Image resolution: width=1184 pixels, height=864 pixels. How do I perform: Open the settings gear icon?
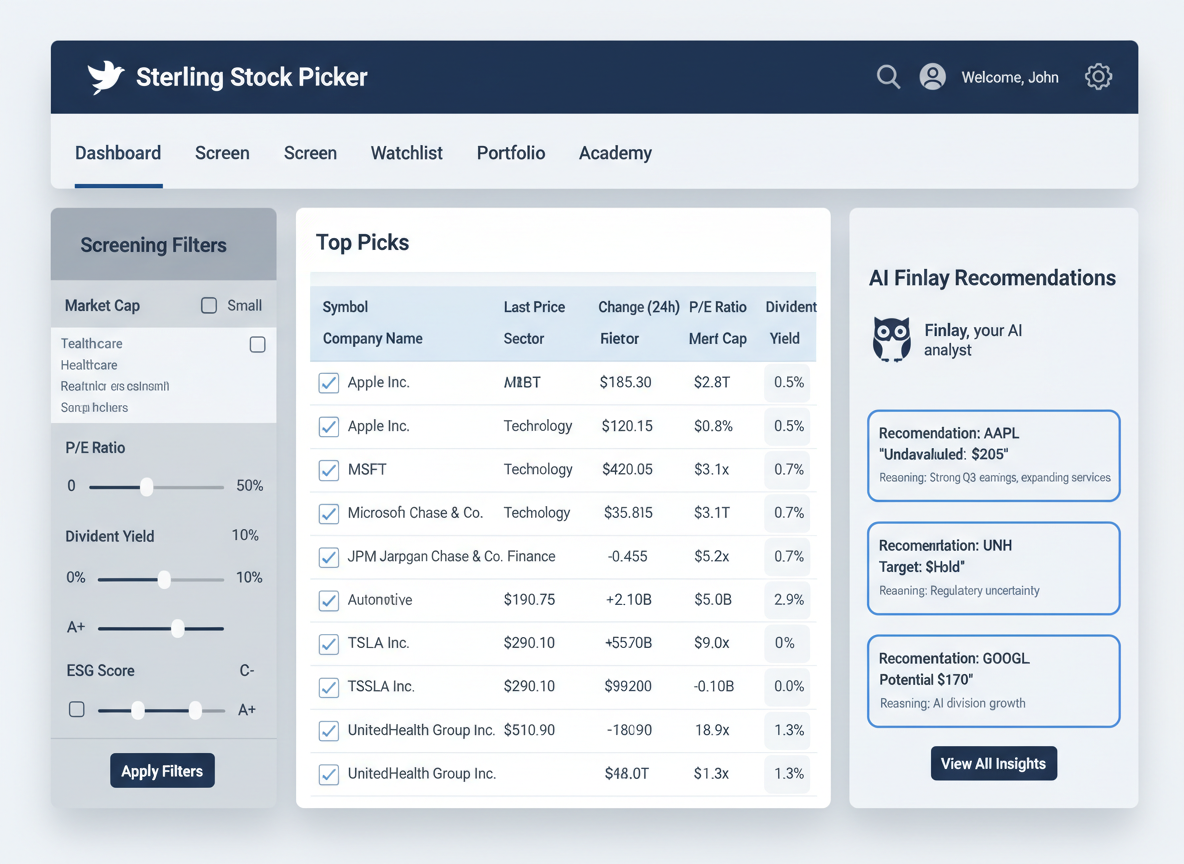tap(1098, 76)
